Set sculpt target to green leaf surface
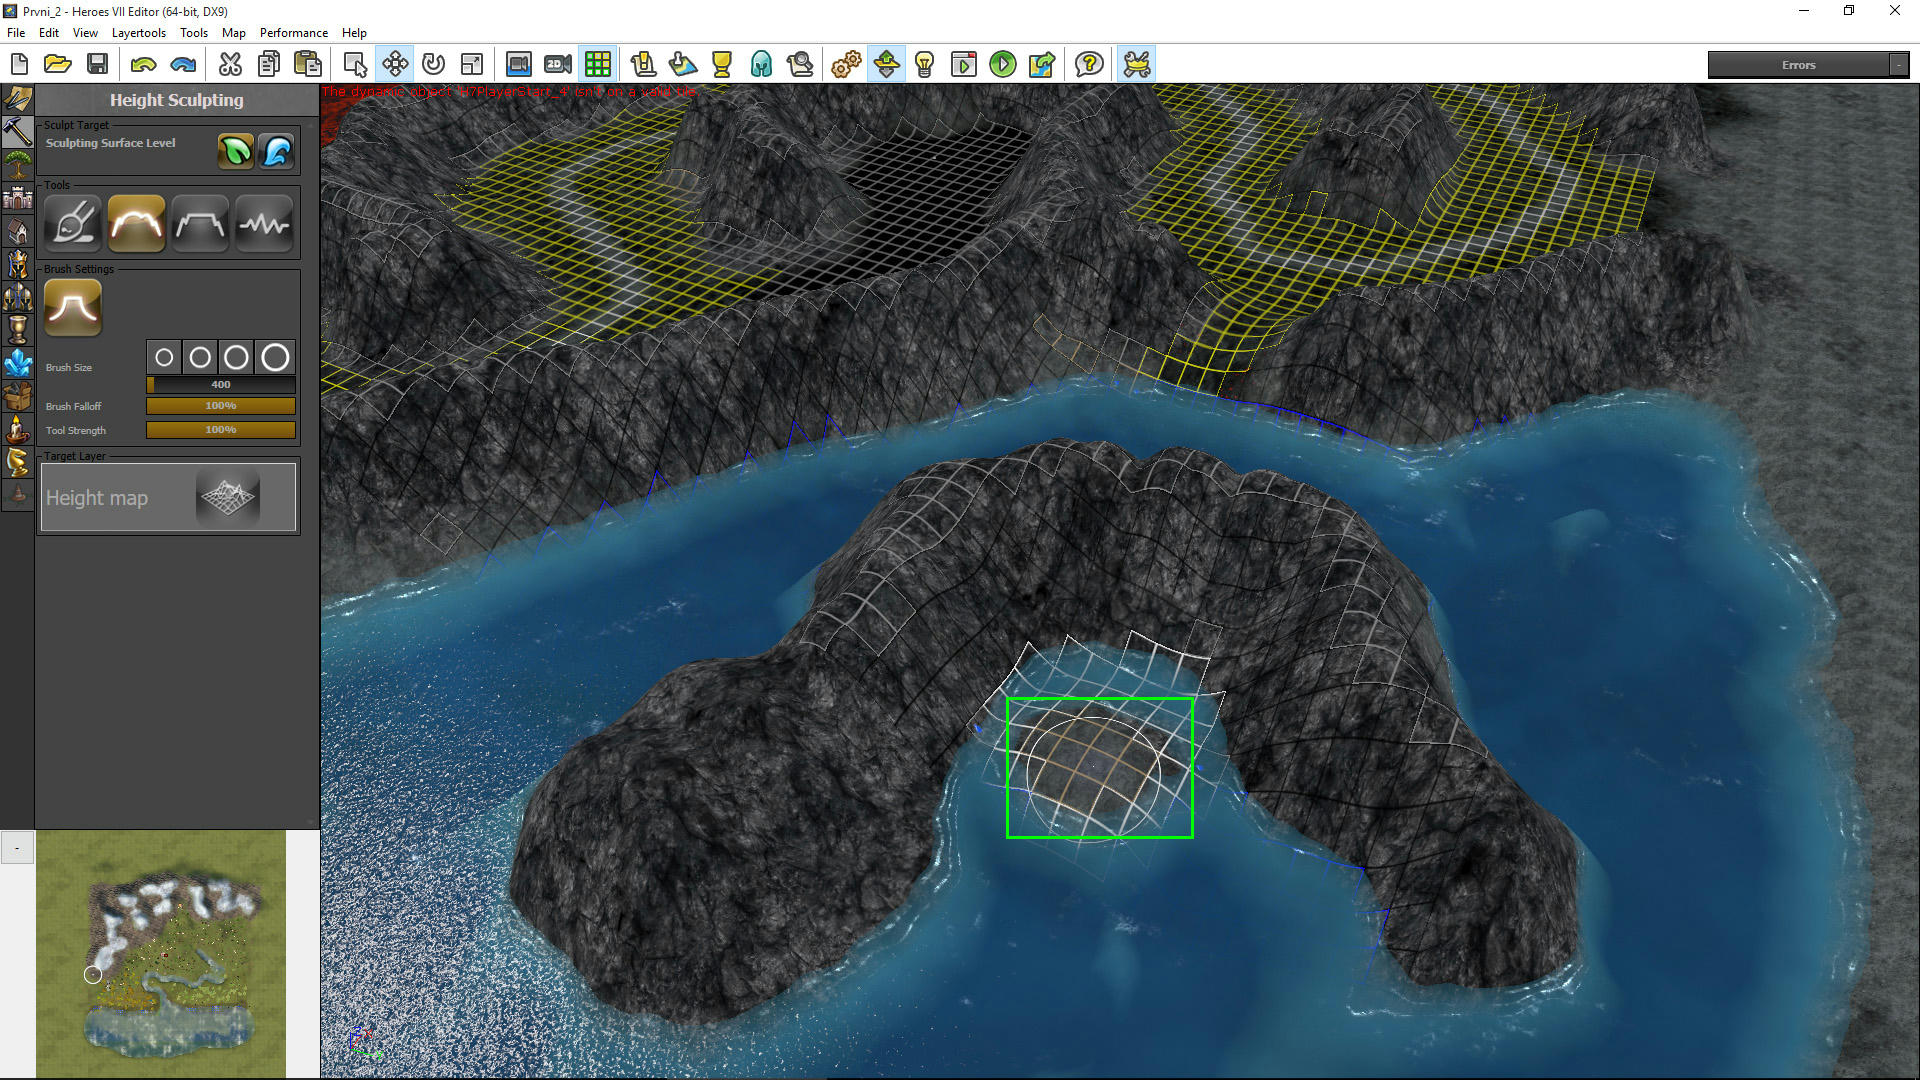The image size is (1920, 1080). click(236, 151)
